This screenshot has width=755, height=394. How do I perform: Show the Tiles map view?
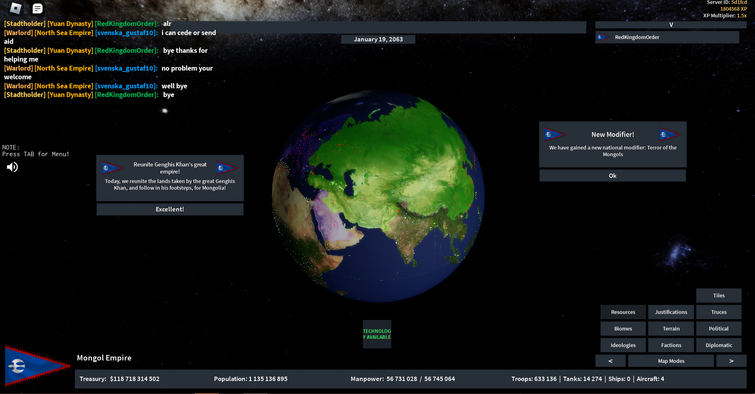(718, 295)
